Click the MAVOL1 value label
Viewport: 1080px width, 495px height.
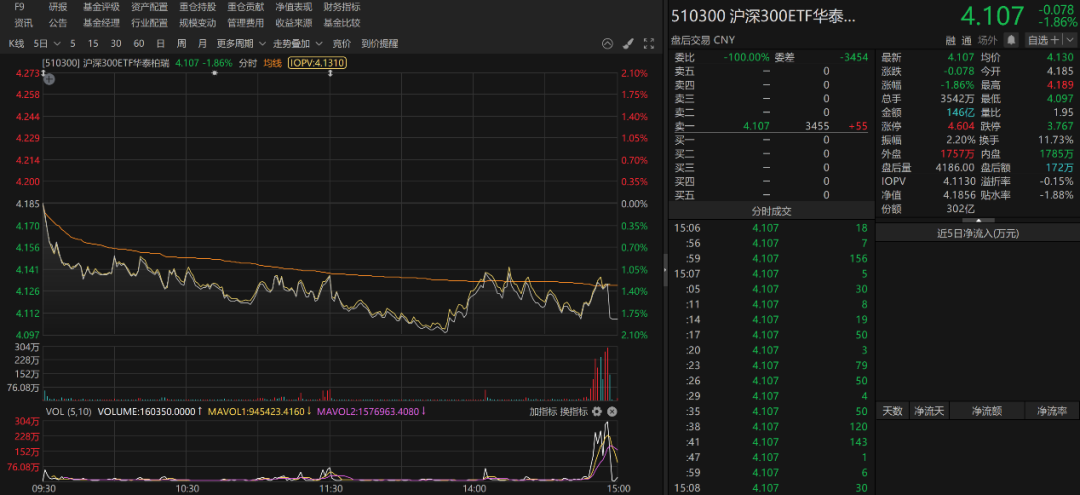pyautogui.click(x=262, y=412)
